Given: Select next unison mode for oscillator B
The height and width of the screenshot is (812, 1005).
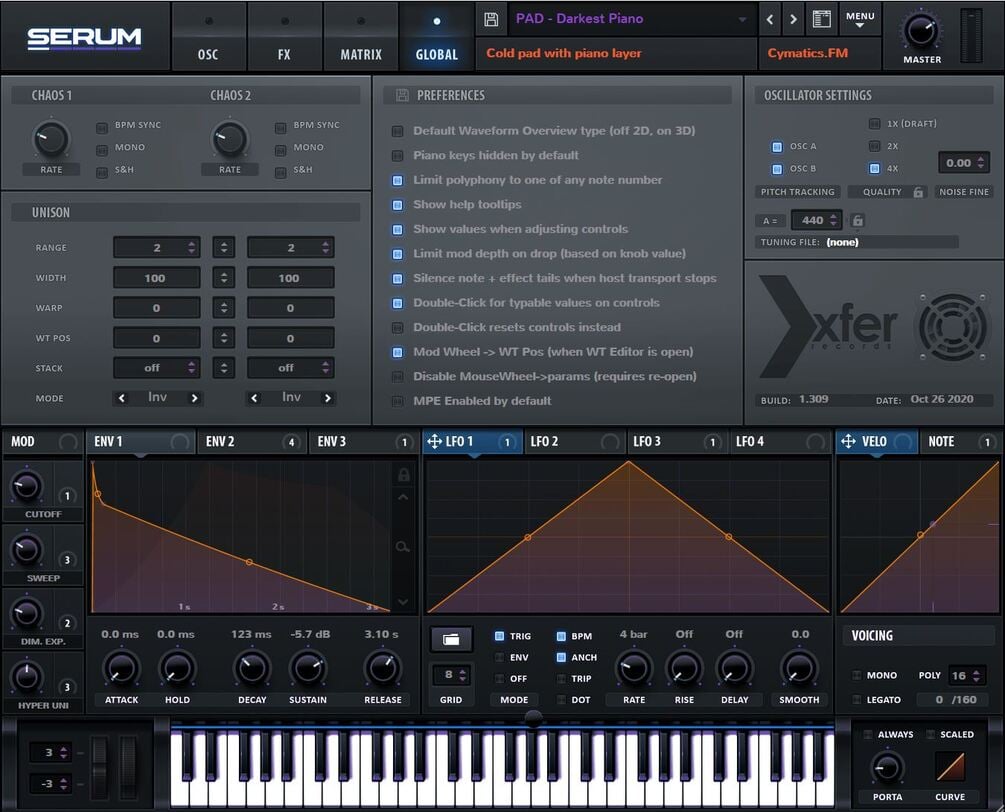Looking at the screenshot, I should coord(328,398).
